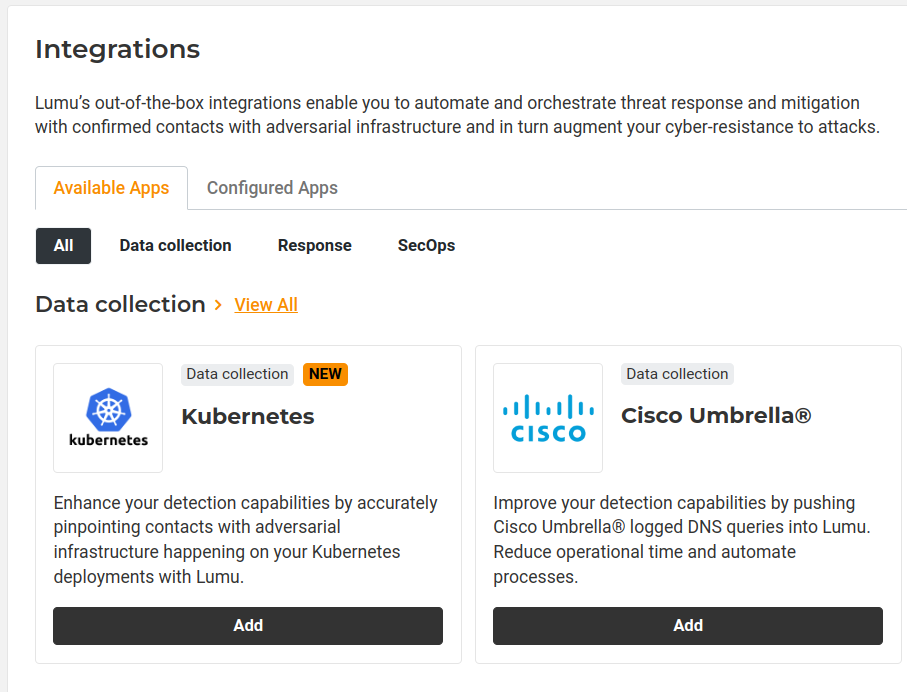Switch to the Available Apps tab

pyautogui.click(x=111, y=188)
